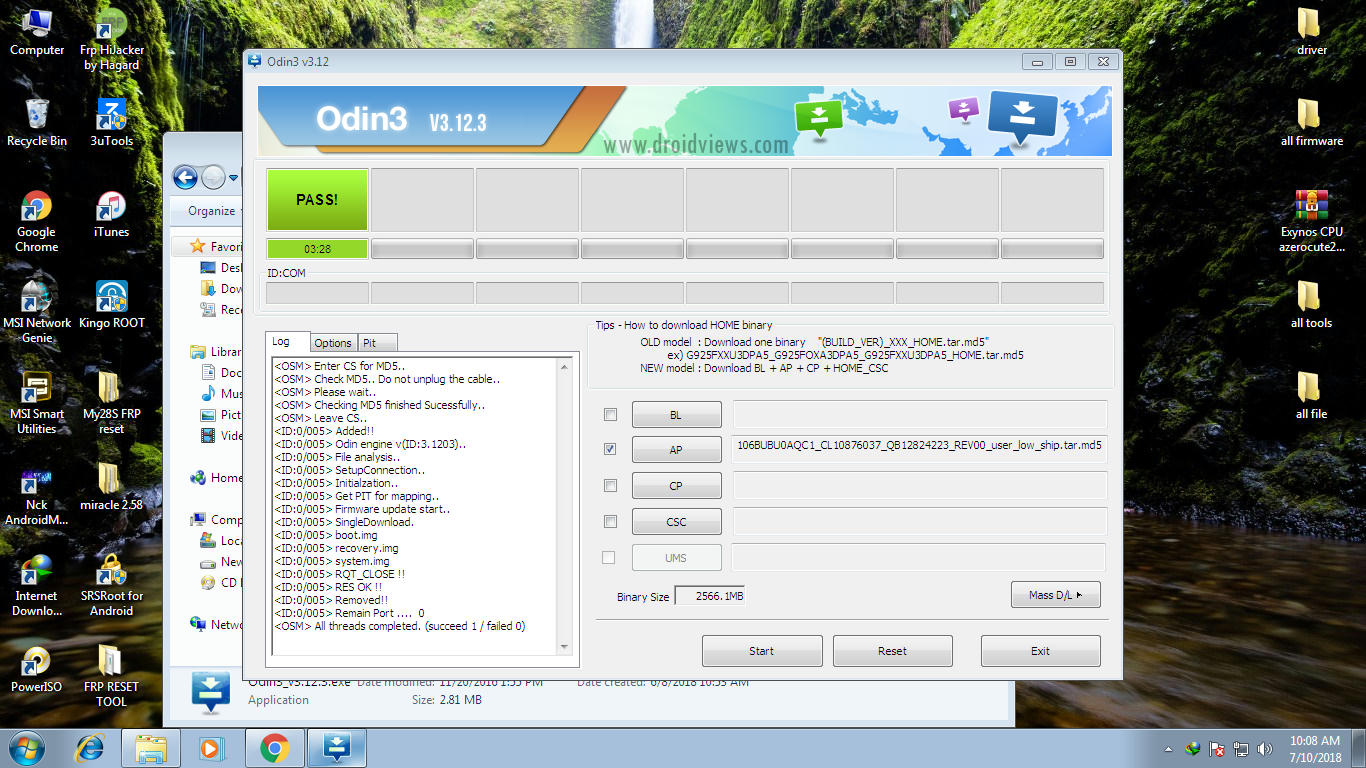Image resolution: width=1366 pixels, height=768 pixels.
Task: Launch Internet Download Manager shortcut
Action: click(x=37, y=585)
